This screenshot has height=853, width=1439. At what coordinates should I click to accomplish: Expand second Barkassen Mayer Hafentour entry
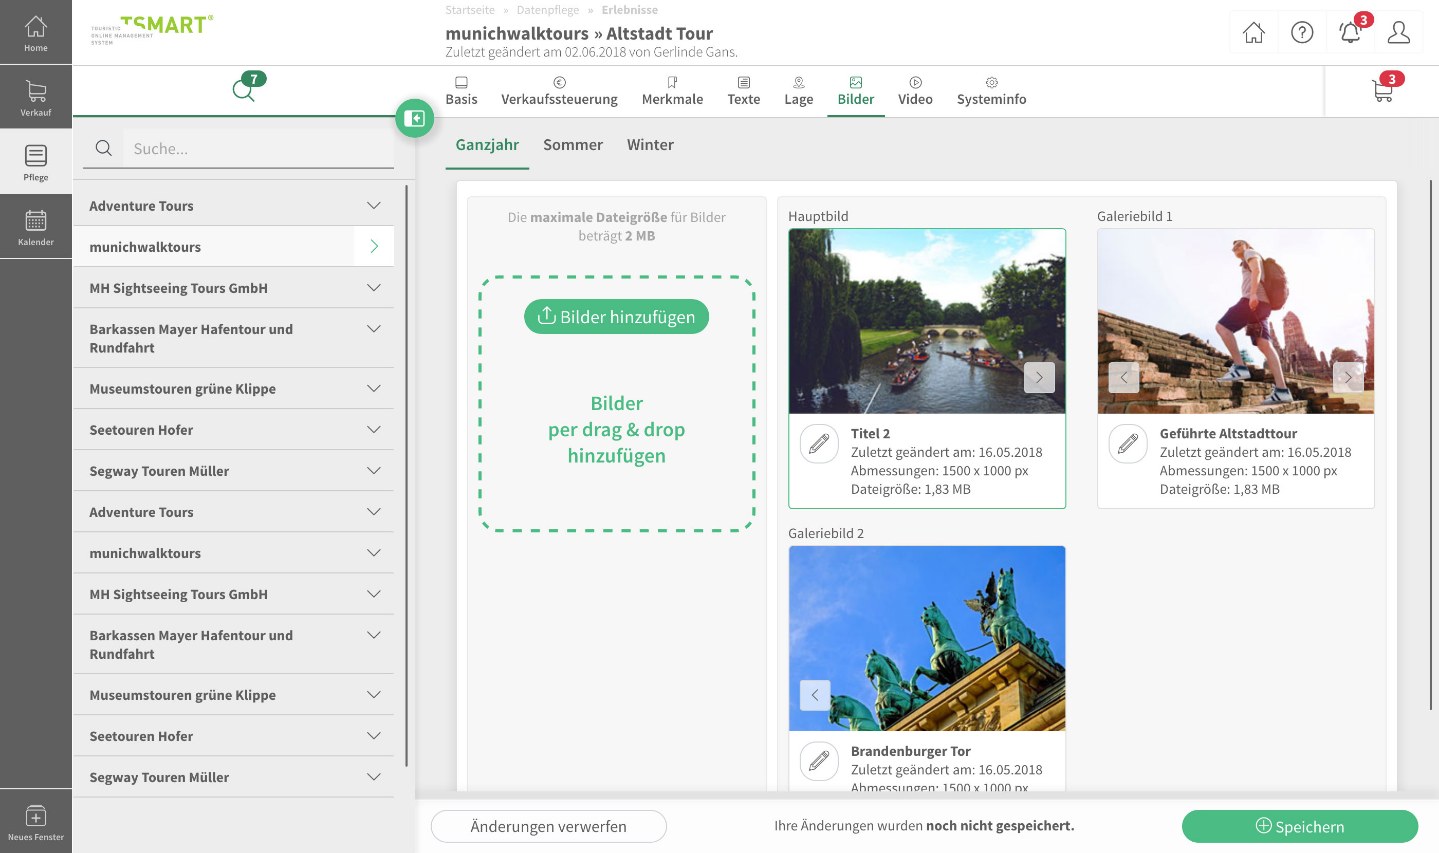(x=374, y=635)
